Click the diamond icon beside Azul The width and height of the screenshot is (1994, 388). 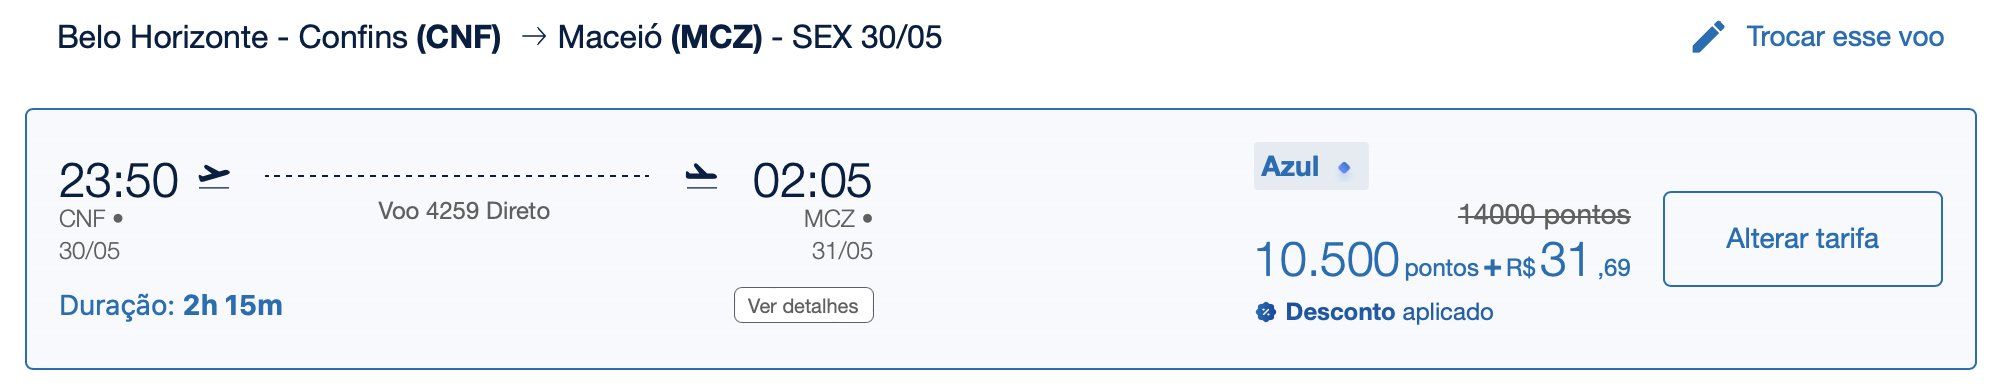click(x=1345, y=168)
